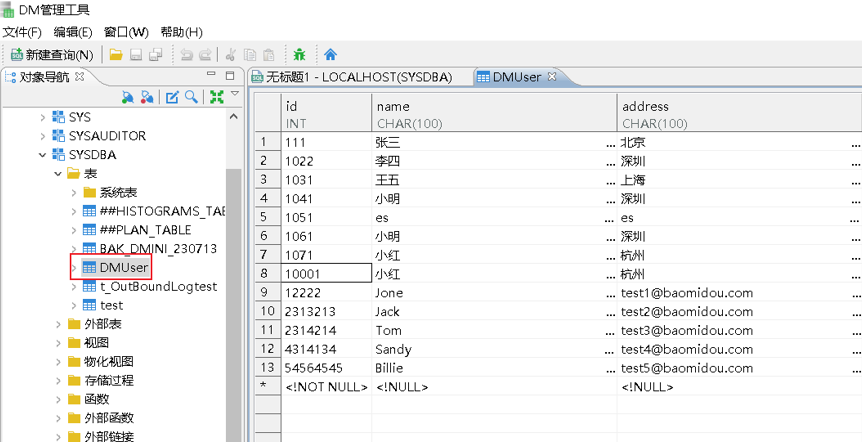This screenshot has height=445, width=862.
Task: Collapse the SYSDBA schema node
Action: (x=42, y=155)
